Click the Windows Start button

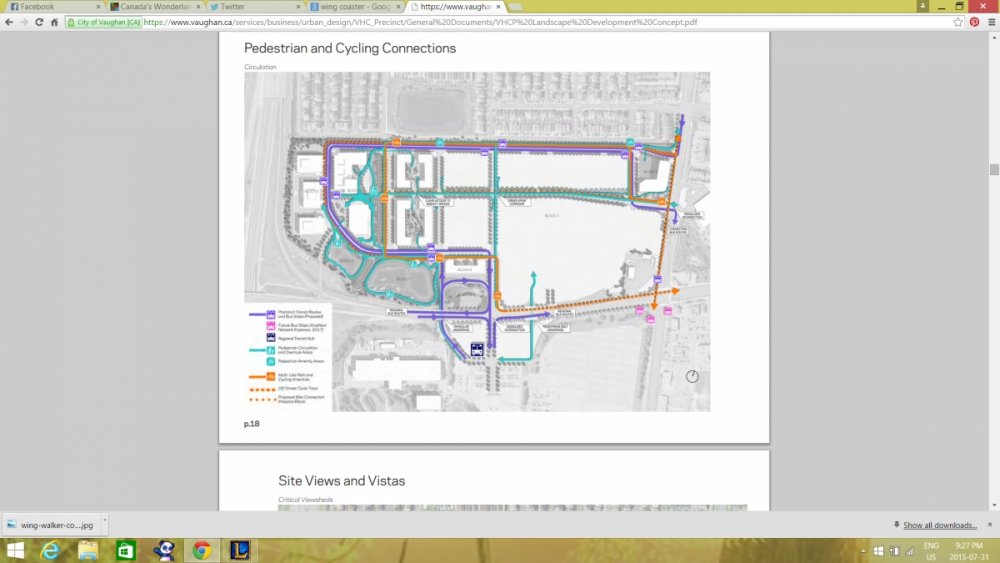14,550
